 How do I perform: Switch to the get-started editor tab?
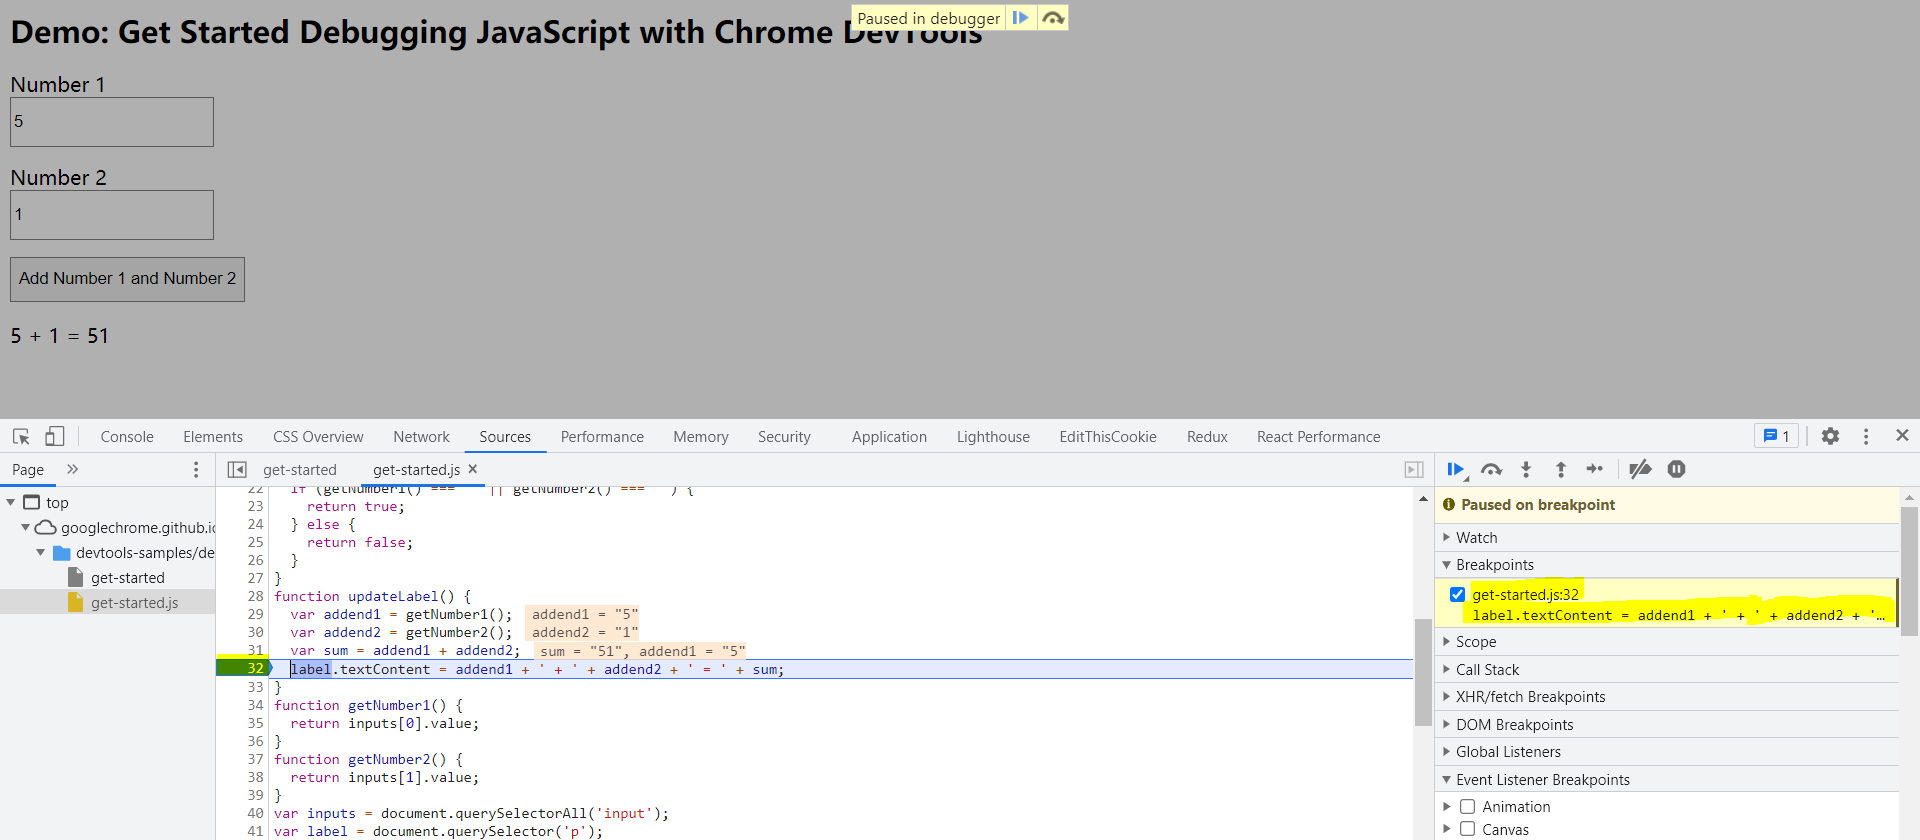(x=300, y=470)
